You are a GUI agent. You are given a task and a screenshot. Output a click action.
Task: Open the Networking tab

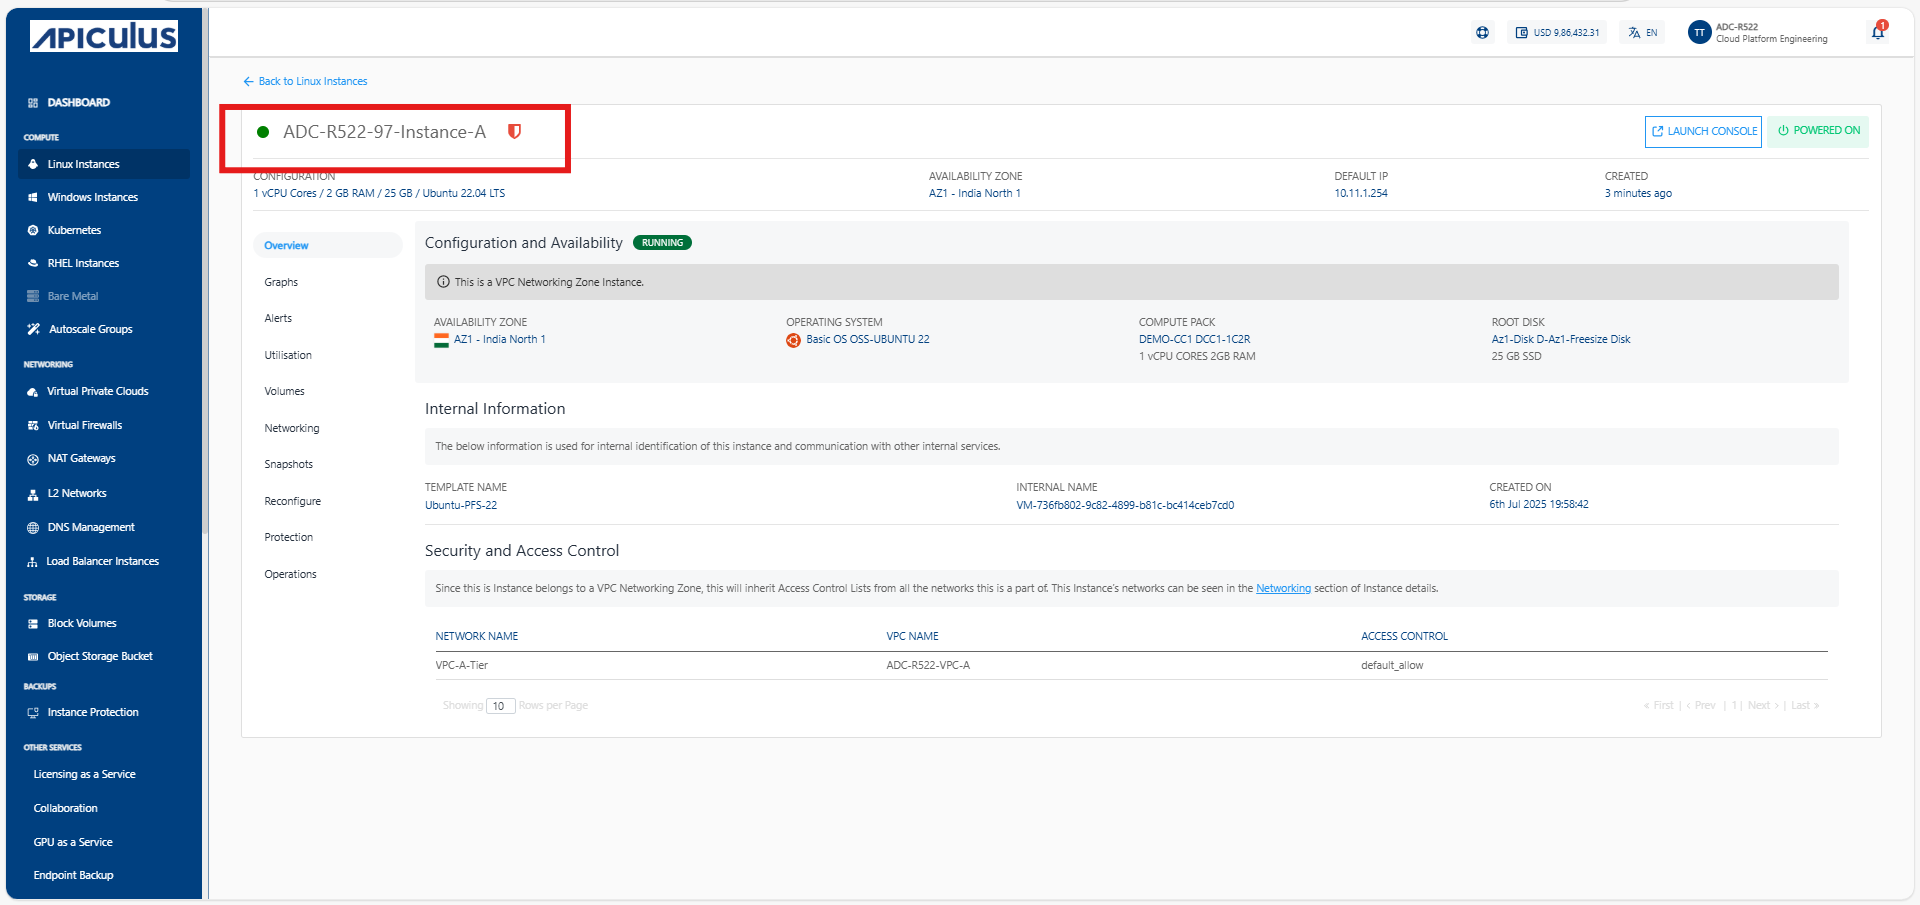click(292, 428)
